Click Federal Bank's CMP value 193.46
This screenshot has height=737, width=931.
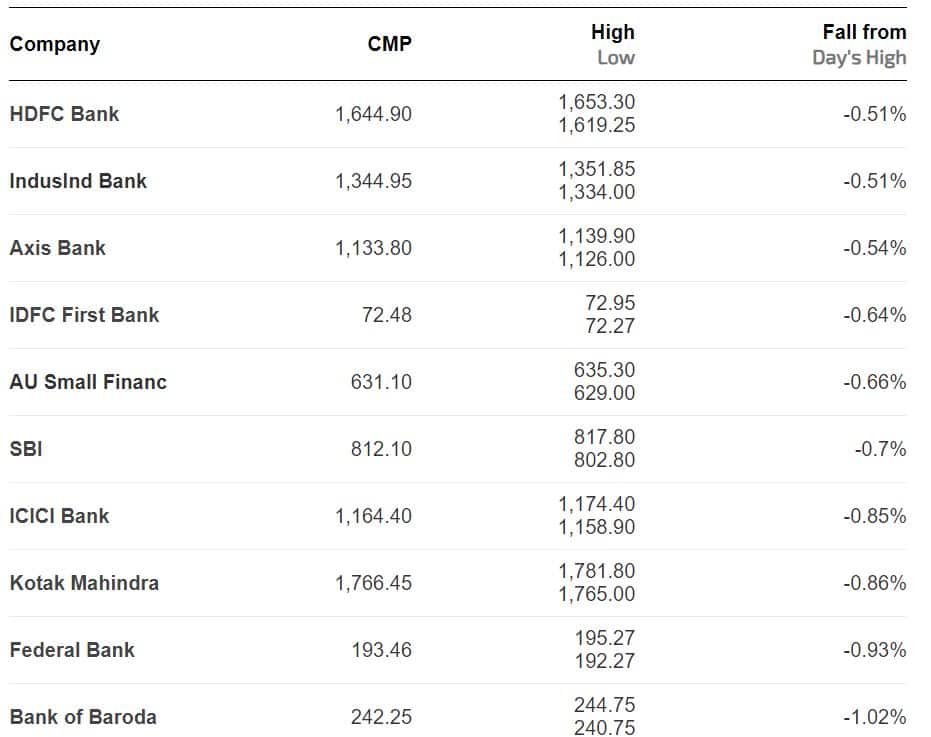[381, 650]
